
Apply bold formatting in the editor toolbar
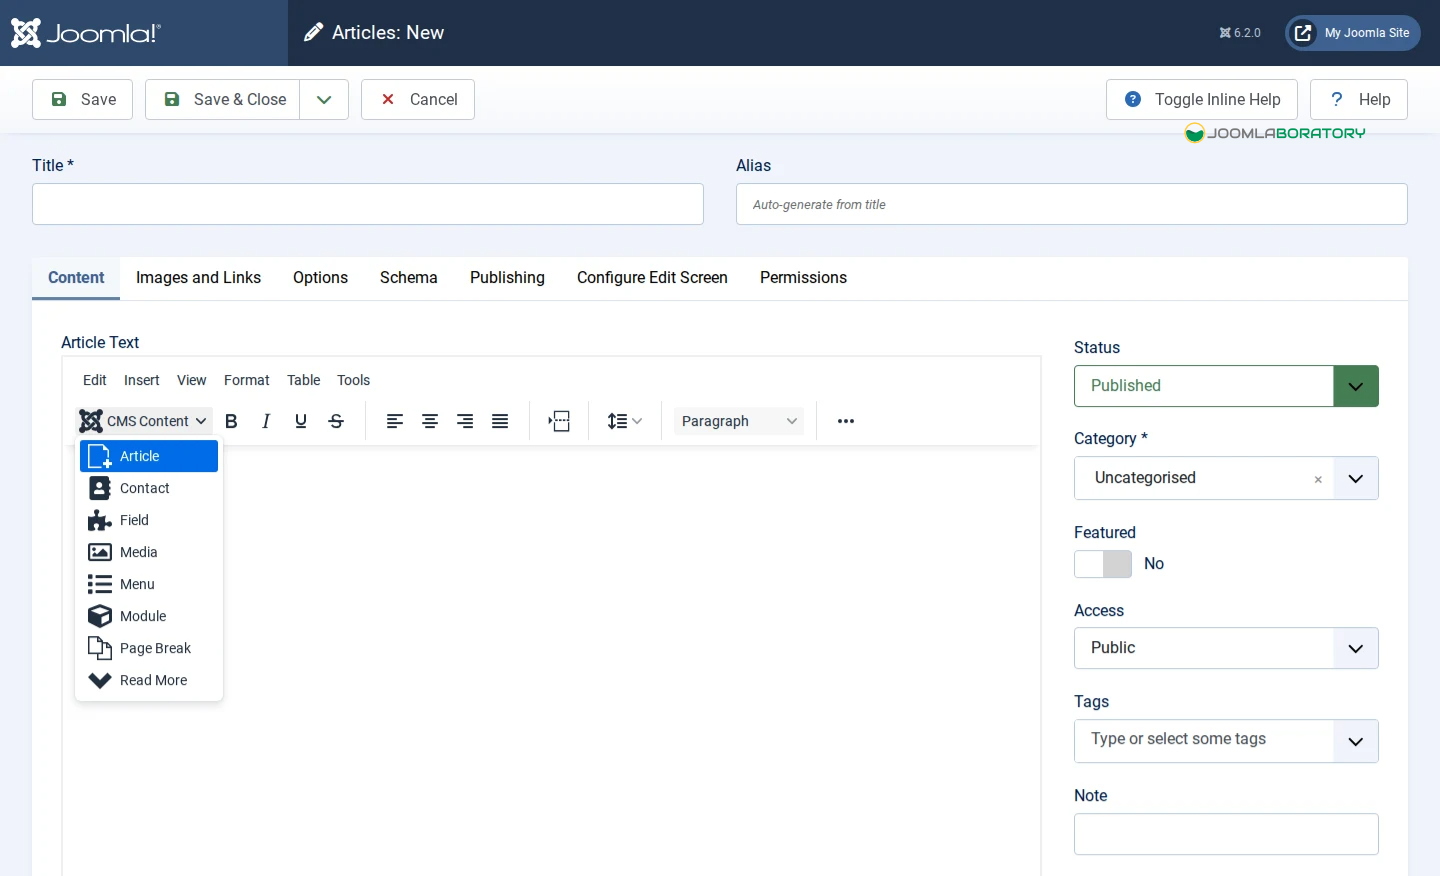[231, 421]
